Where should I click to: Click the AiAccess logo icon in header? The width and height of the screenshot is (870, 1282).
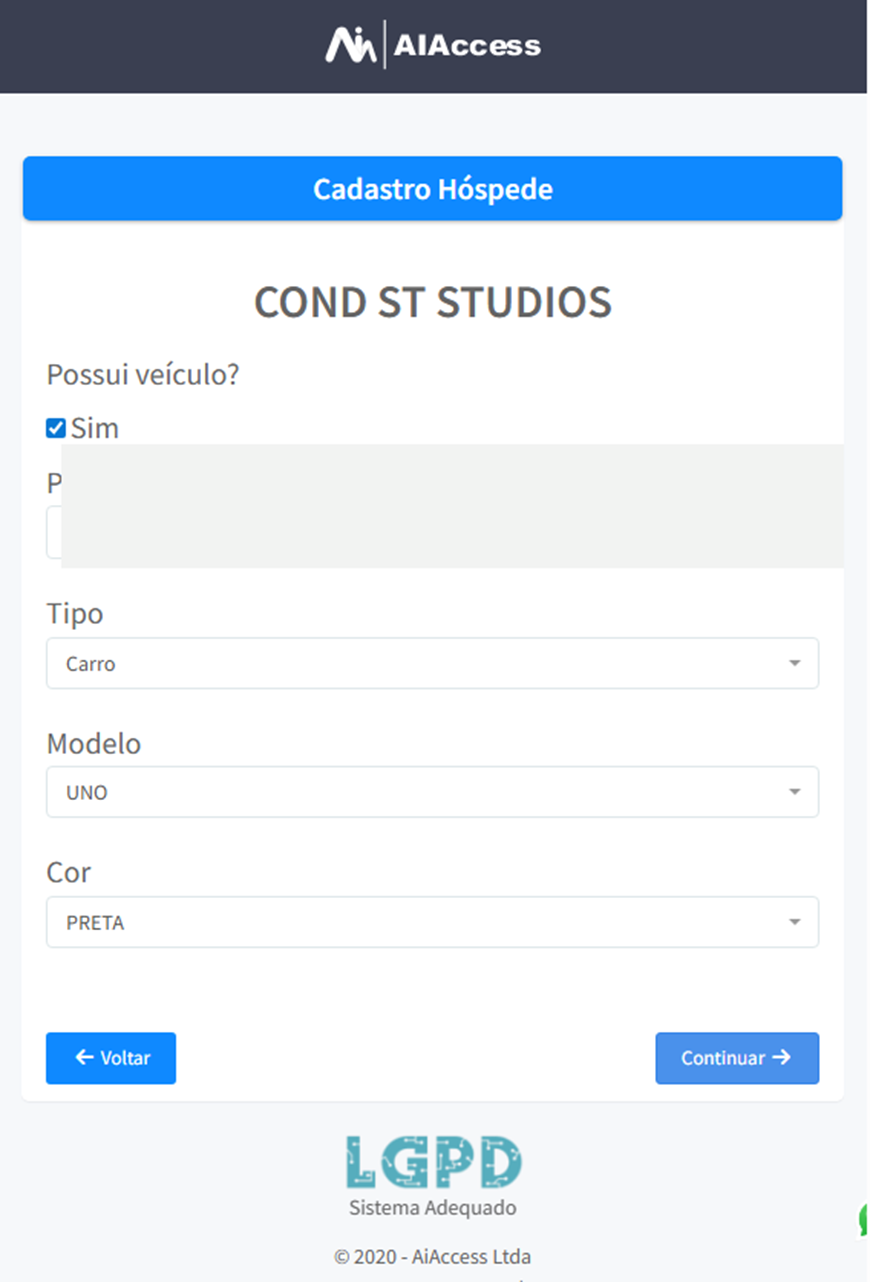pos(350,45)
